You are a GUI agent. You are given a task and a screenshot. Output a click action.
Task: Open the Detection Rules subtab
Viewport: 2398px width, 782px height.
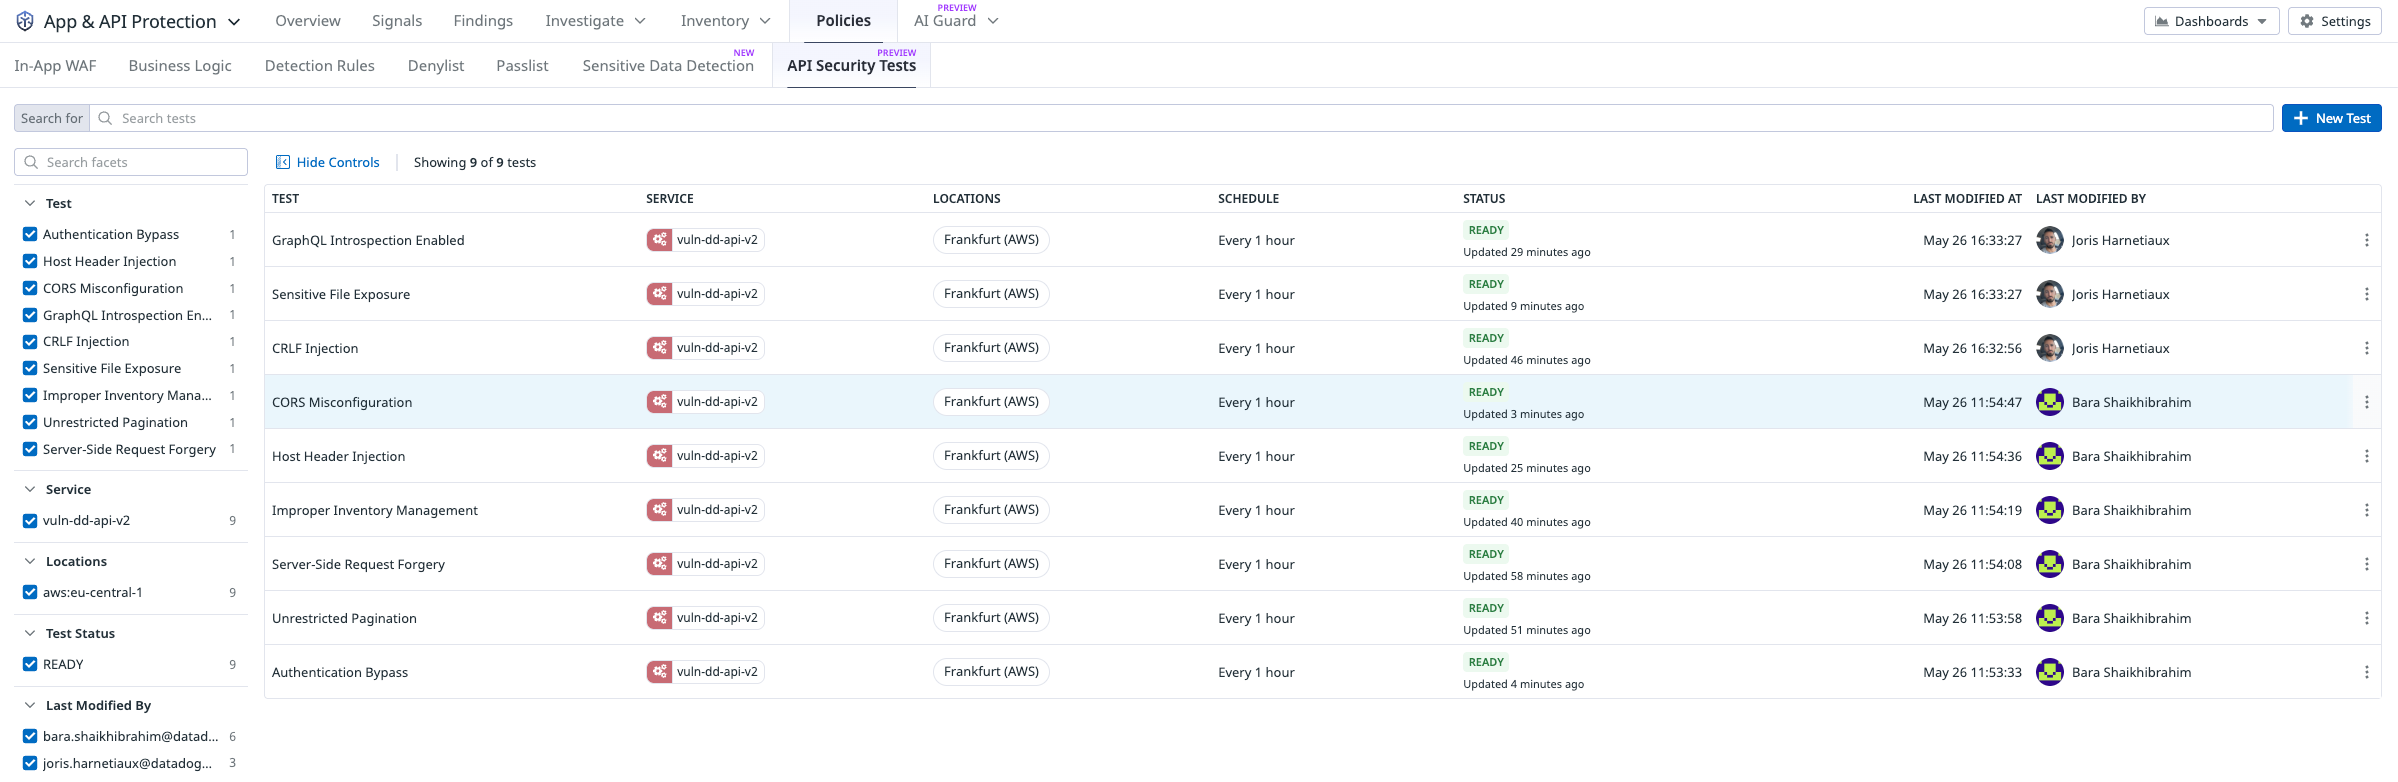(x=320, y=66)
